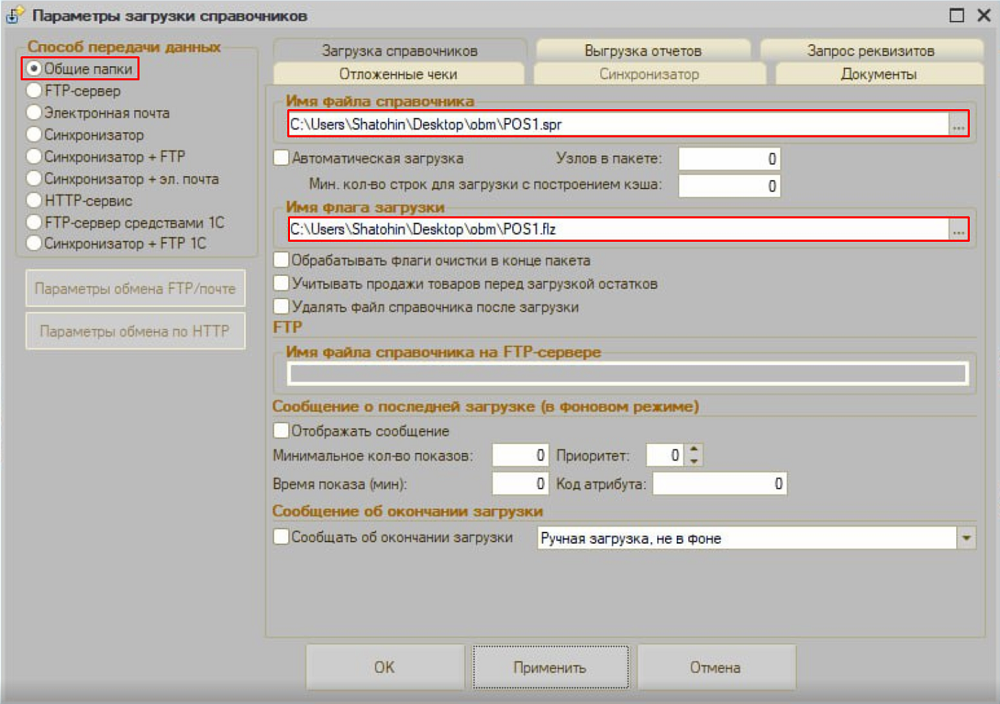Close the Параметры загрузки справочников window
This screenshot has width=1000, height=704.
[982, 15]
